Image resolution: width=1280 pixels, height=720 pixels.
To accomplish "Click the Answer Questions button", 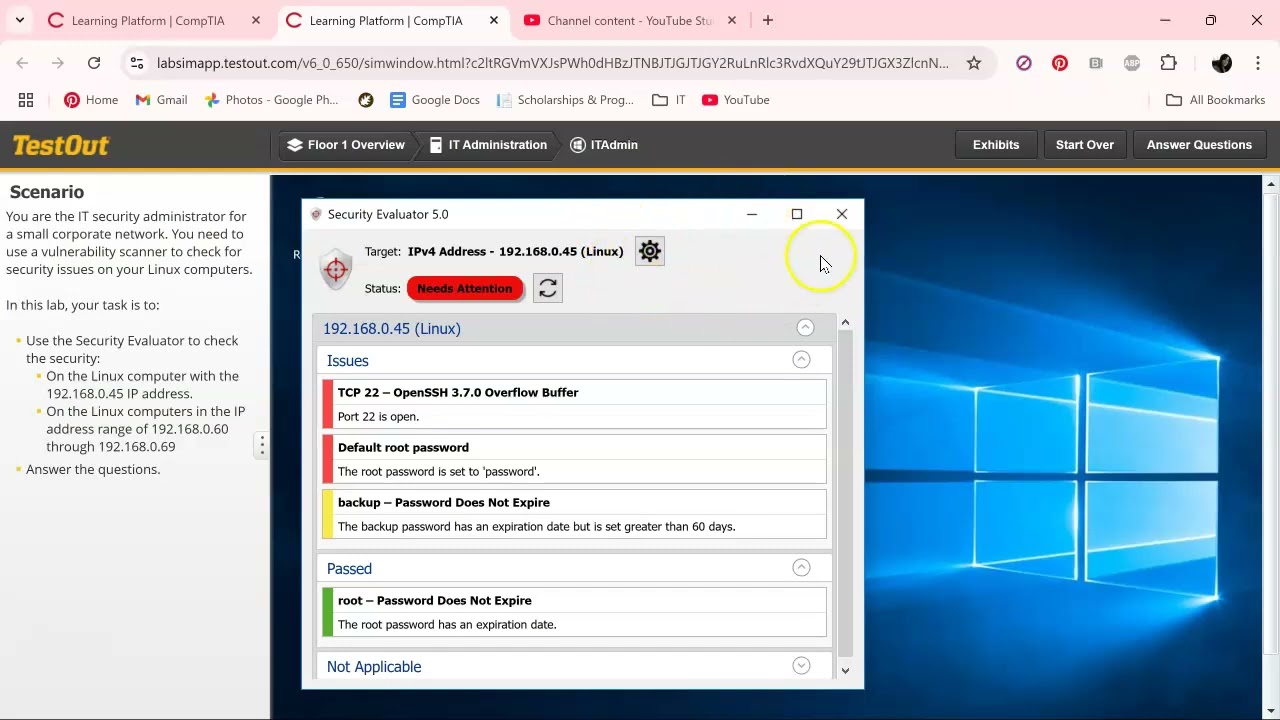I will point(1199,145).
